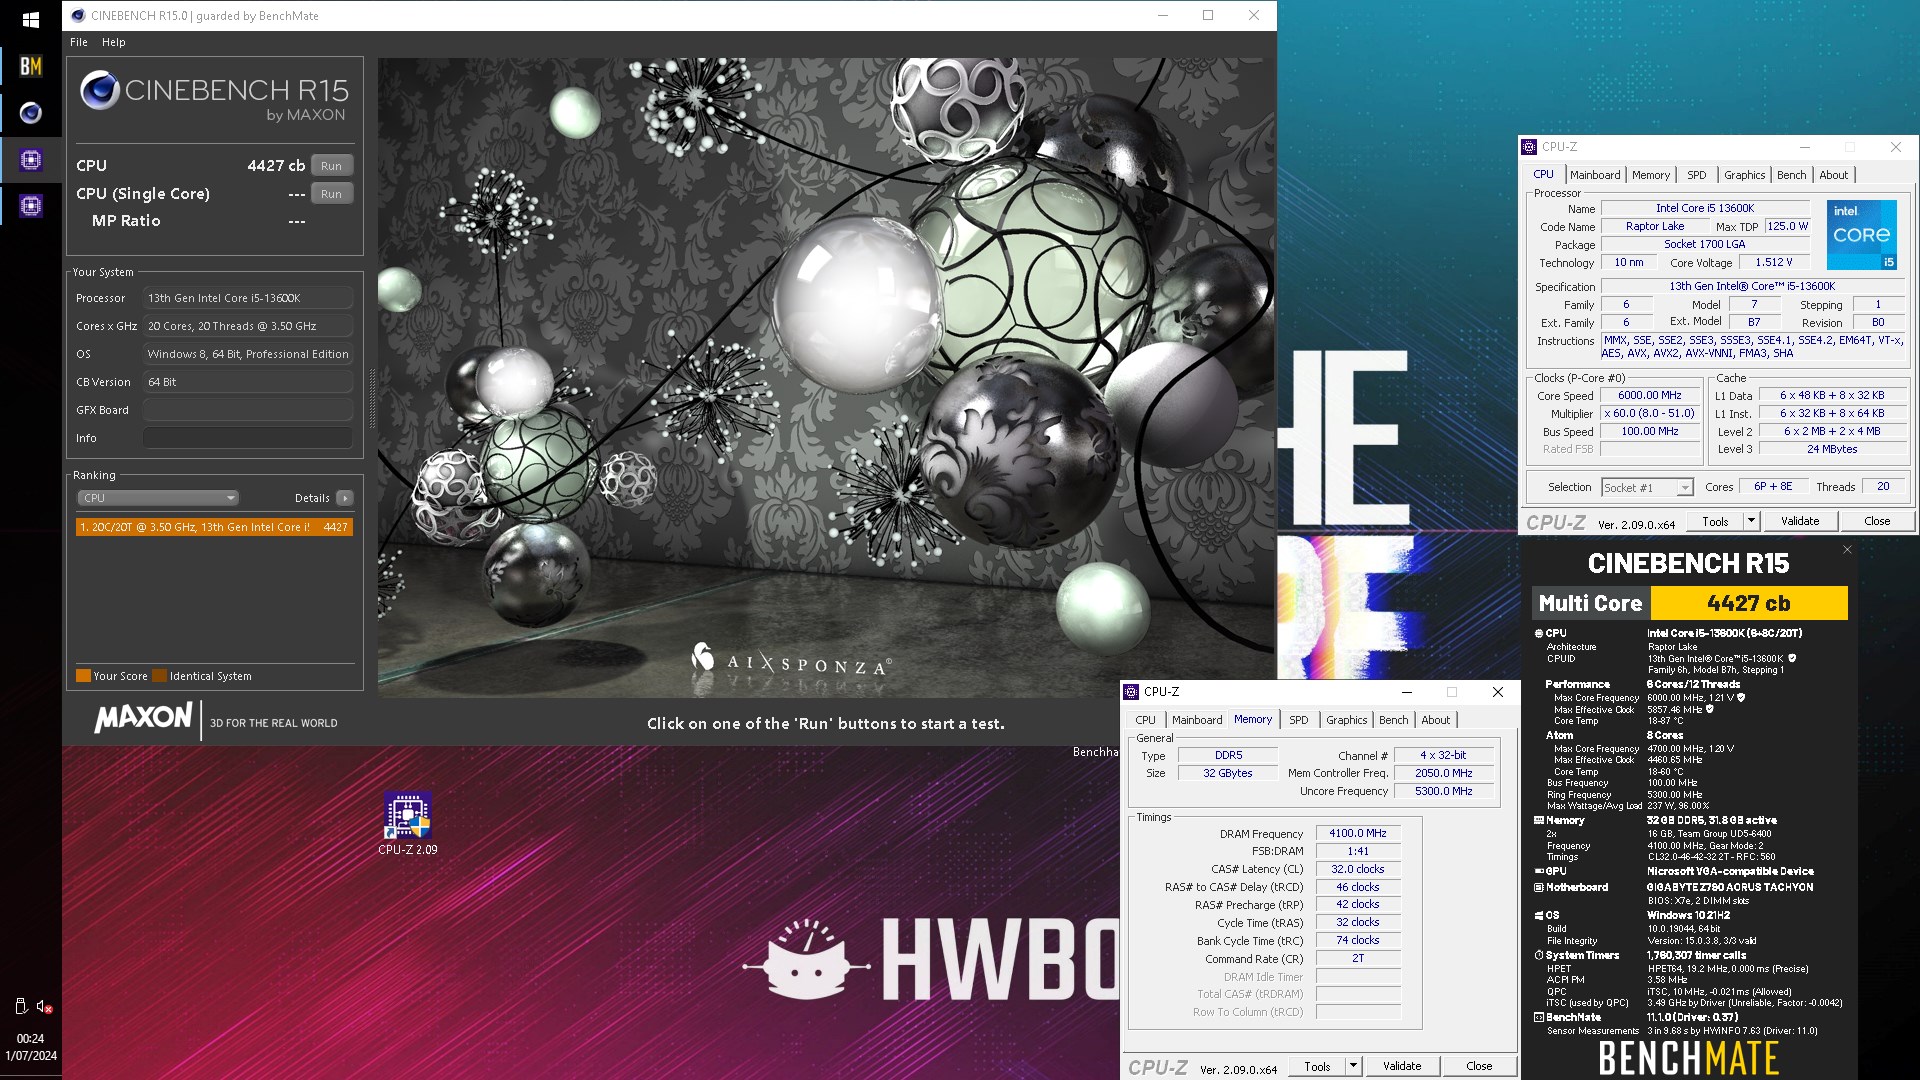Click the CPU section icon in BenchMate panel

1539,633
